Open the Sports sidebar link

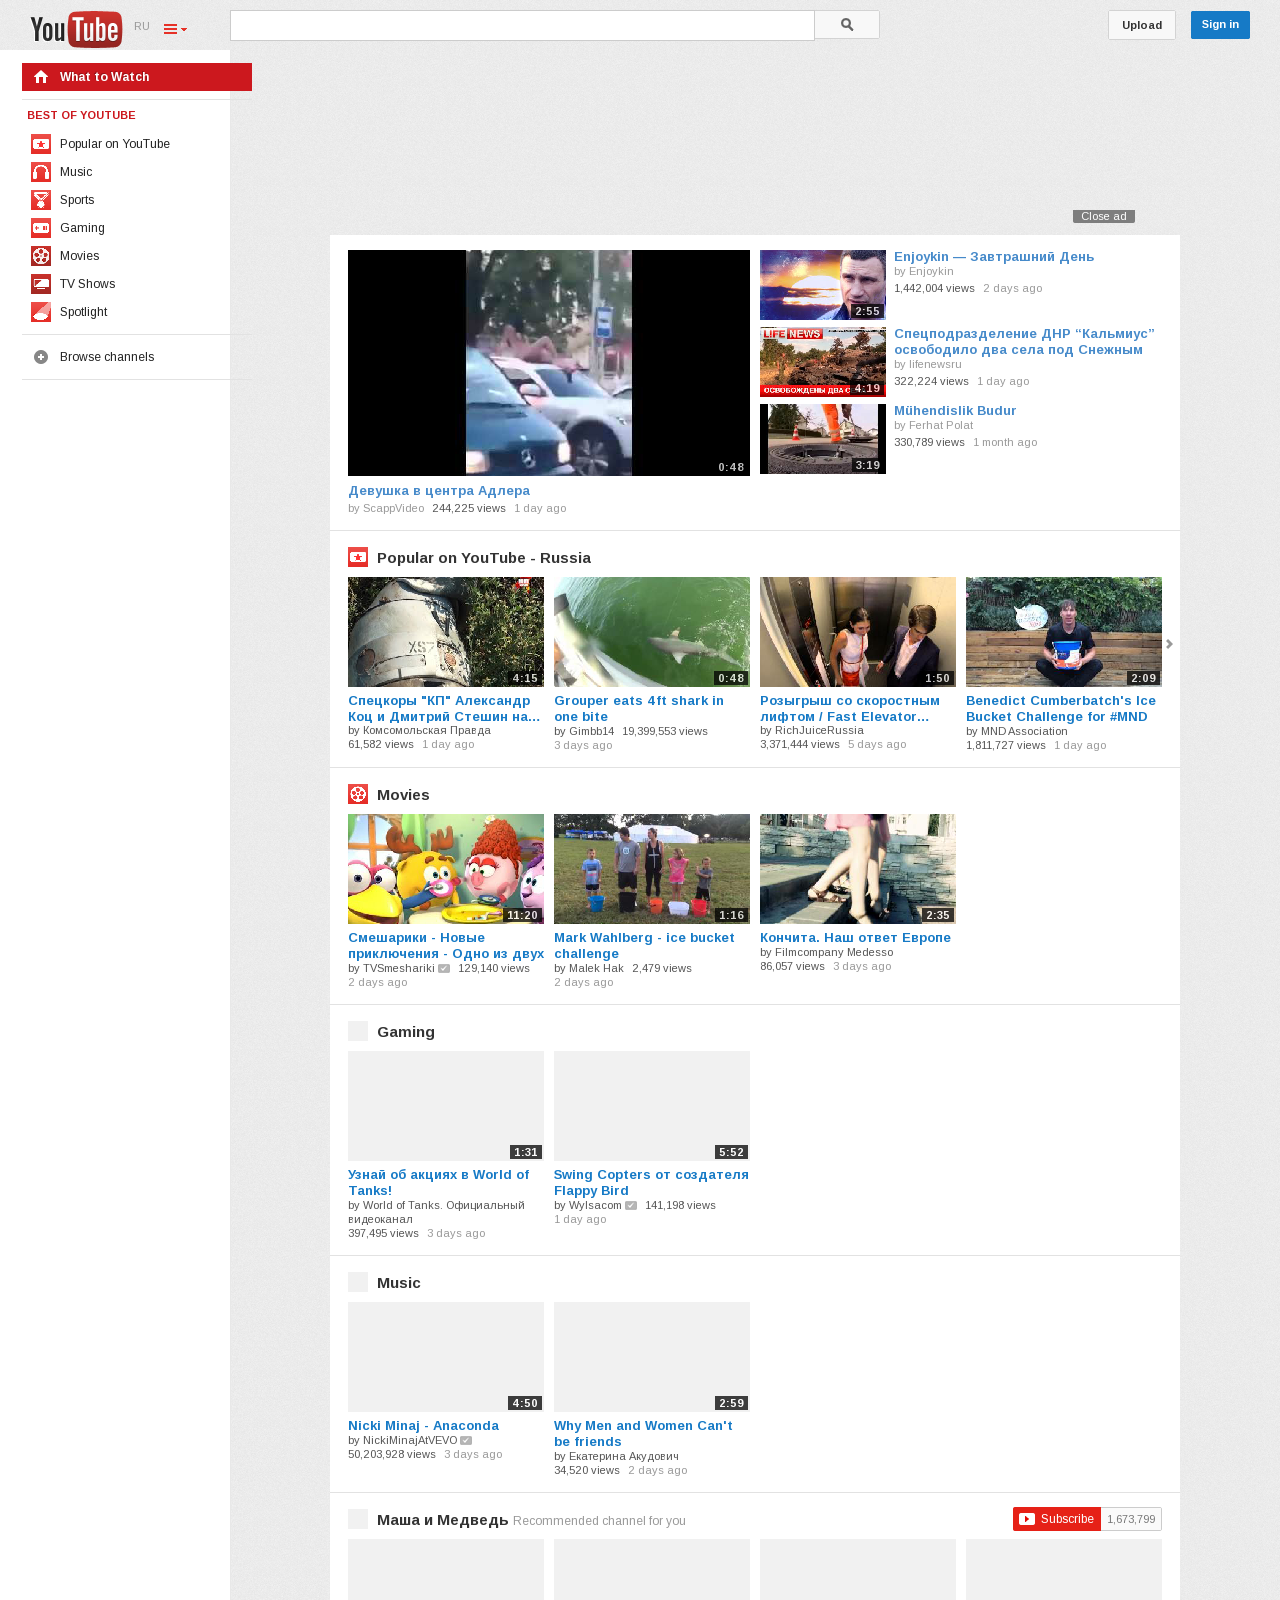77,200
